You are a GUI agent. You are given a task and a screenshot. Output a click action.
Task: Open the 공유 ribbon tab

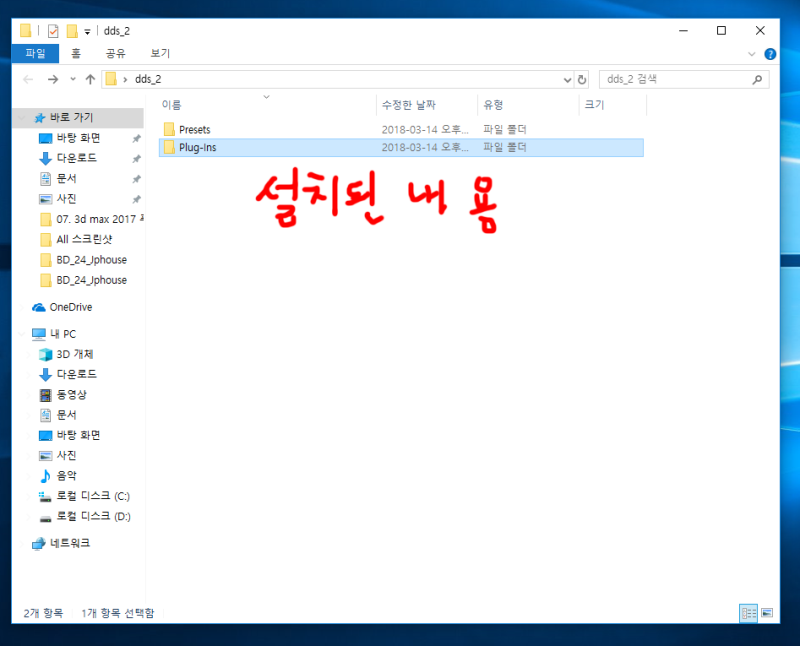115,53
